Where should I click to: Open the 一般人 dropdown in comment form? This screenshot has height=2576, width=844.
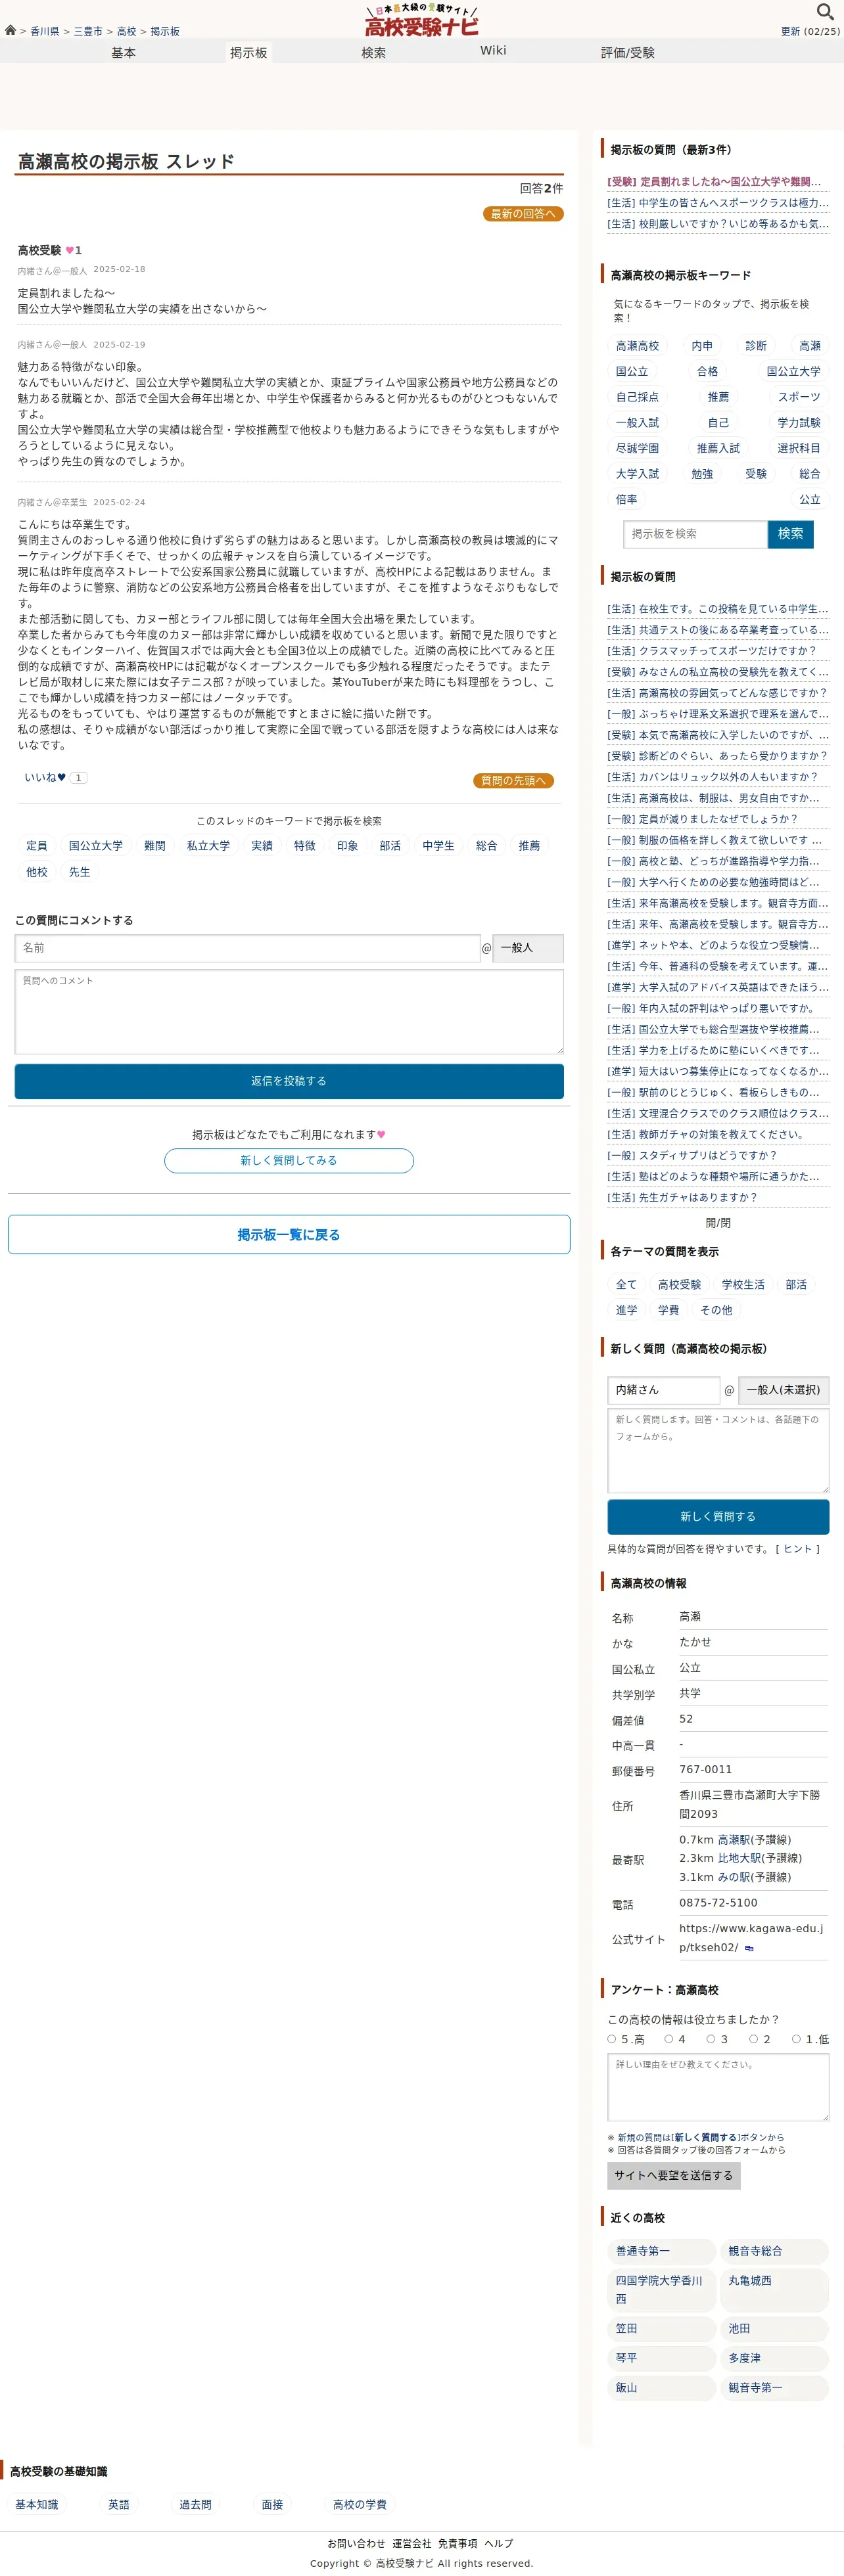pos(528,948)
